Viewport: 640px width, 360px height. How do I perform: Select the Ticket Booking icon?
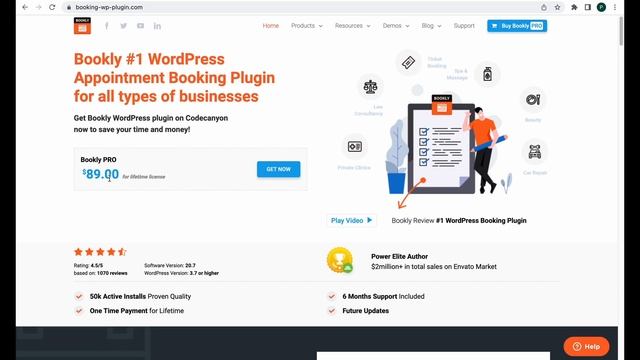408,62
